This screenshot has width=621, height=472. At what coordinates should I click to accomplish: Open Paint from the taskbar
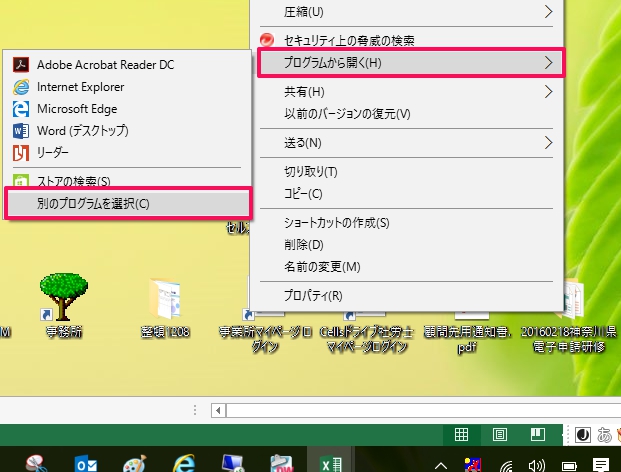(x=135, y=464)
